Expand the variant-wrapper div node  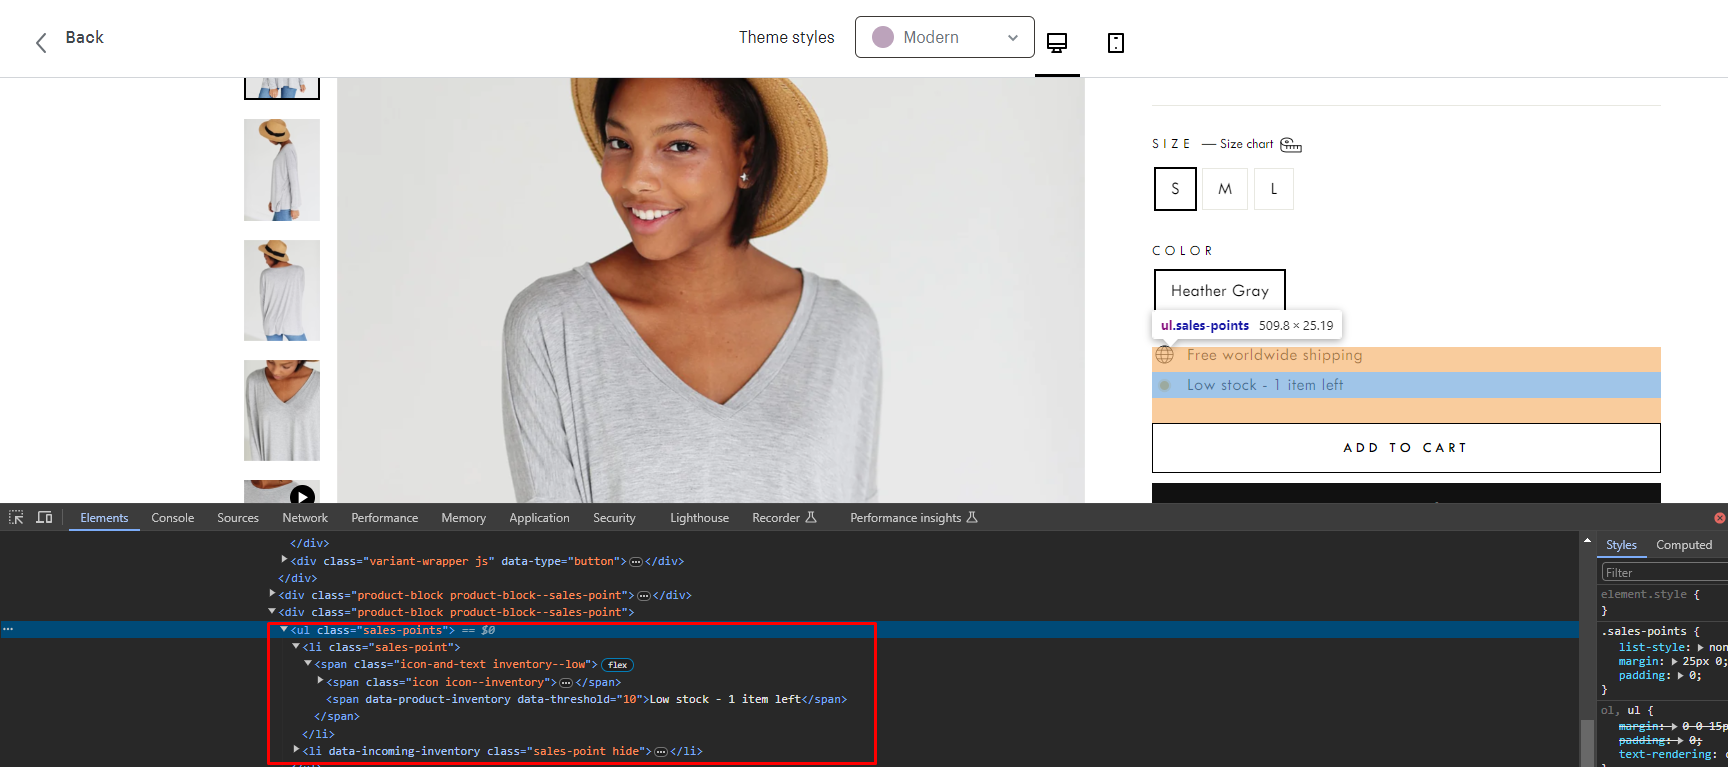click(x=284, y=560)
